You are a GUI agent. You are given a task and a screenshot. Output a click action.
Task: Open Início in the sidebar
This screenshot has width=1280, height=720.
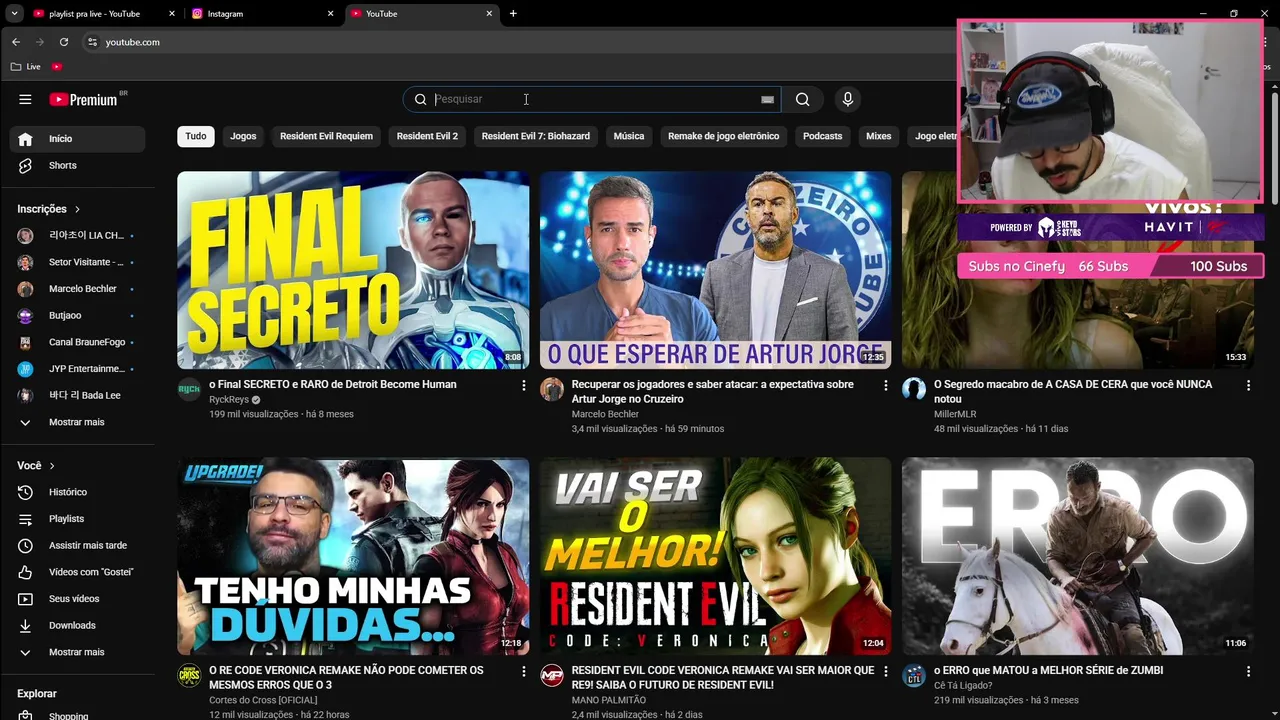(x=77, y=139)
